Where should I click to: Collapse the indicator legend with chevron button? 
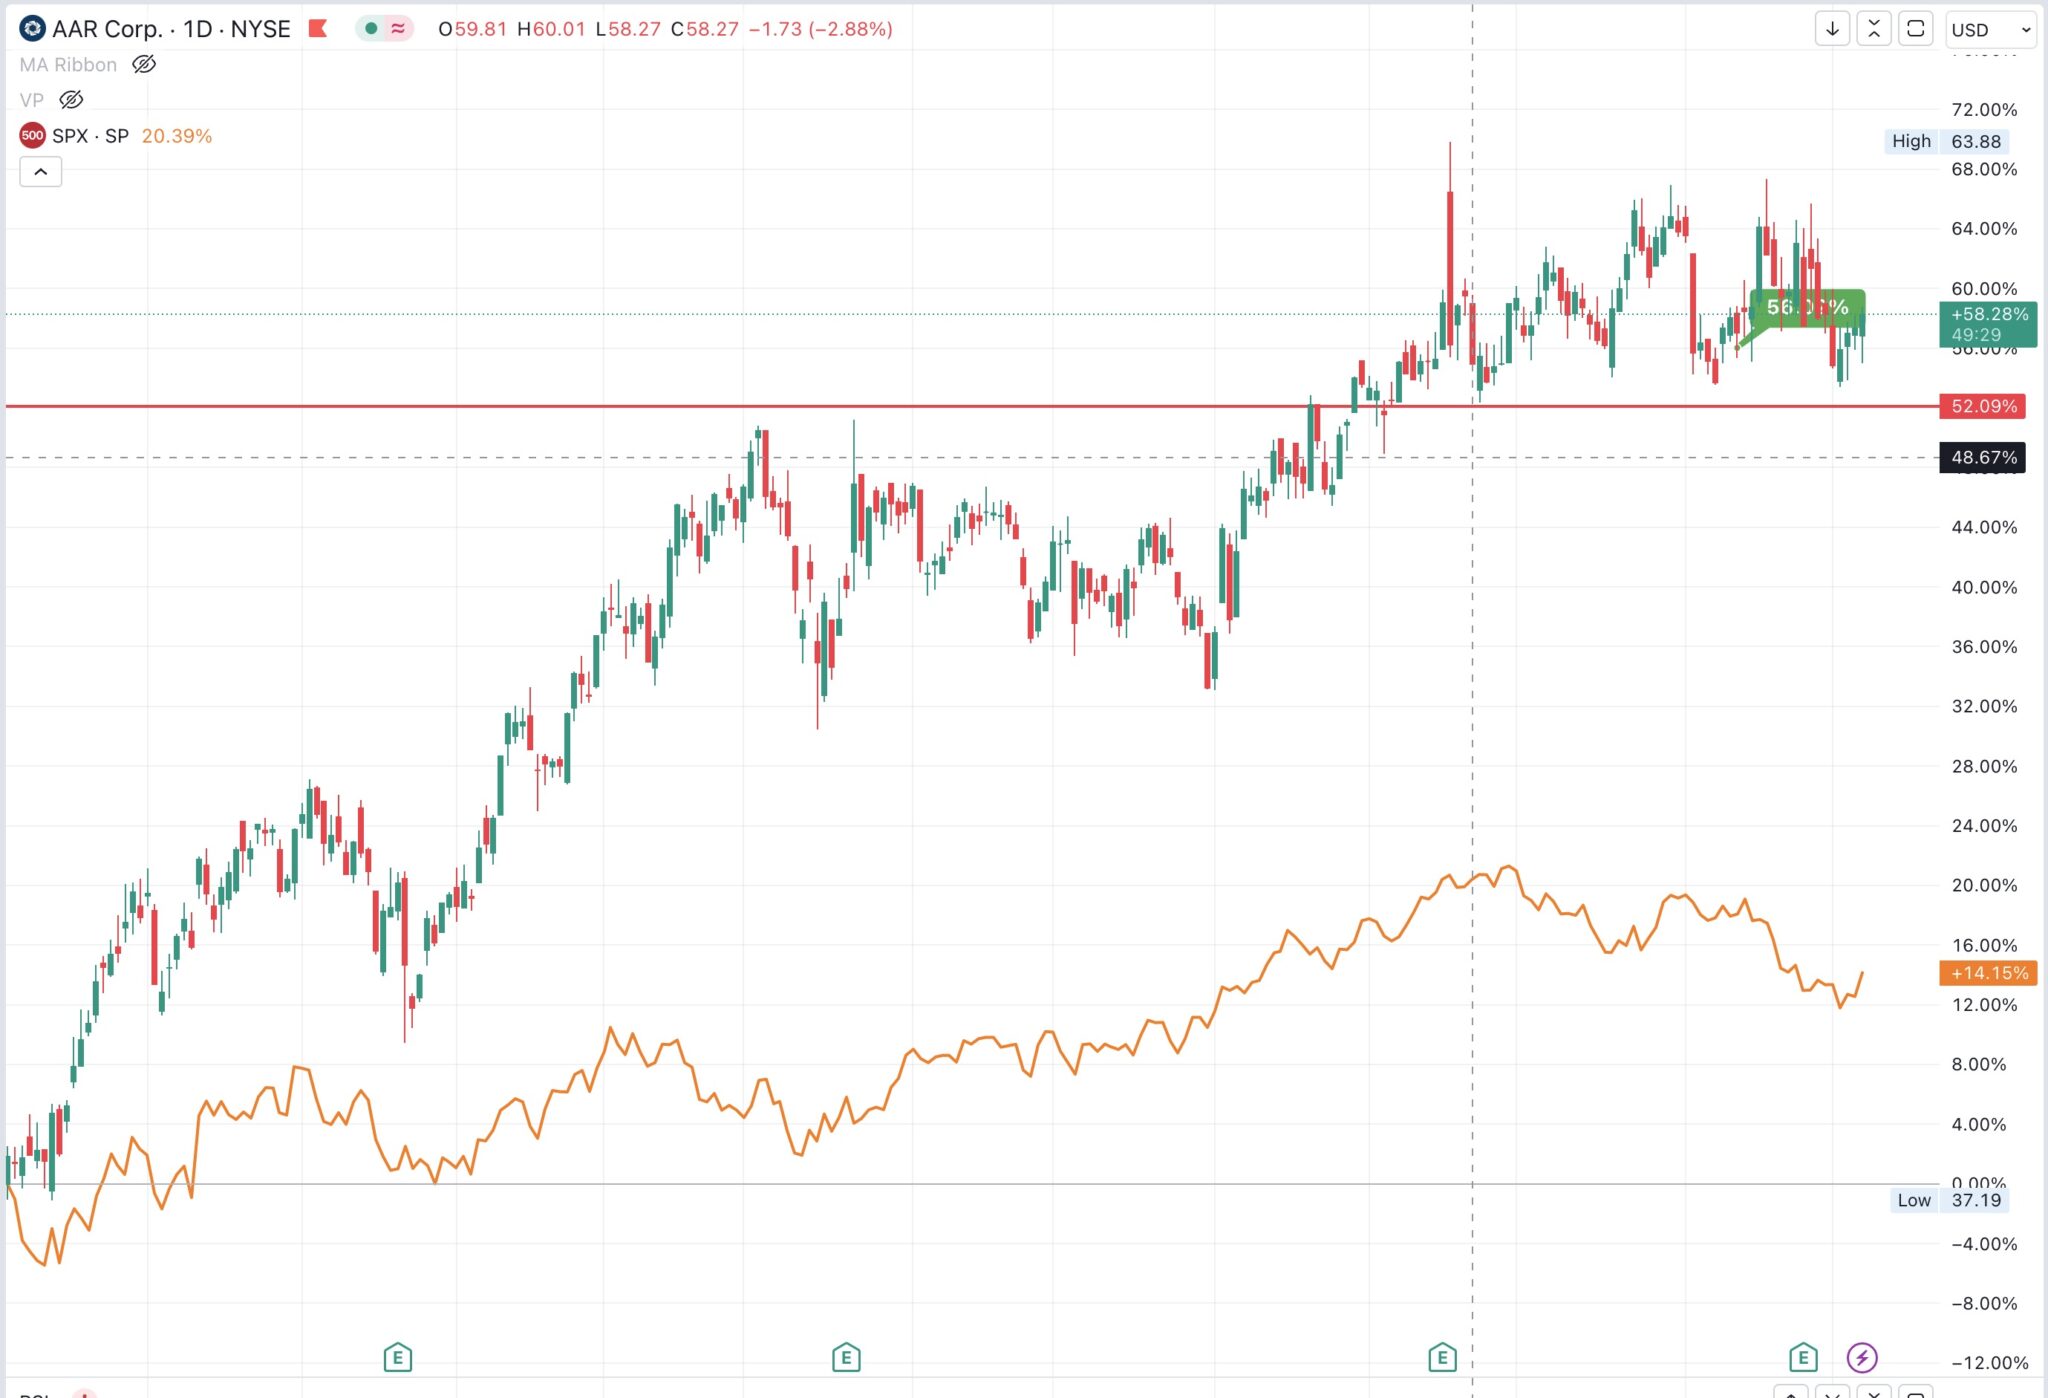pos(41,171)
